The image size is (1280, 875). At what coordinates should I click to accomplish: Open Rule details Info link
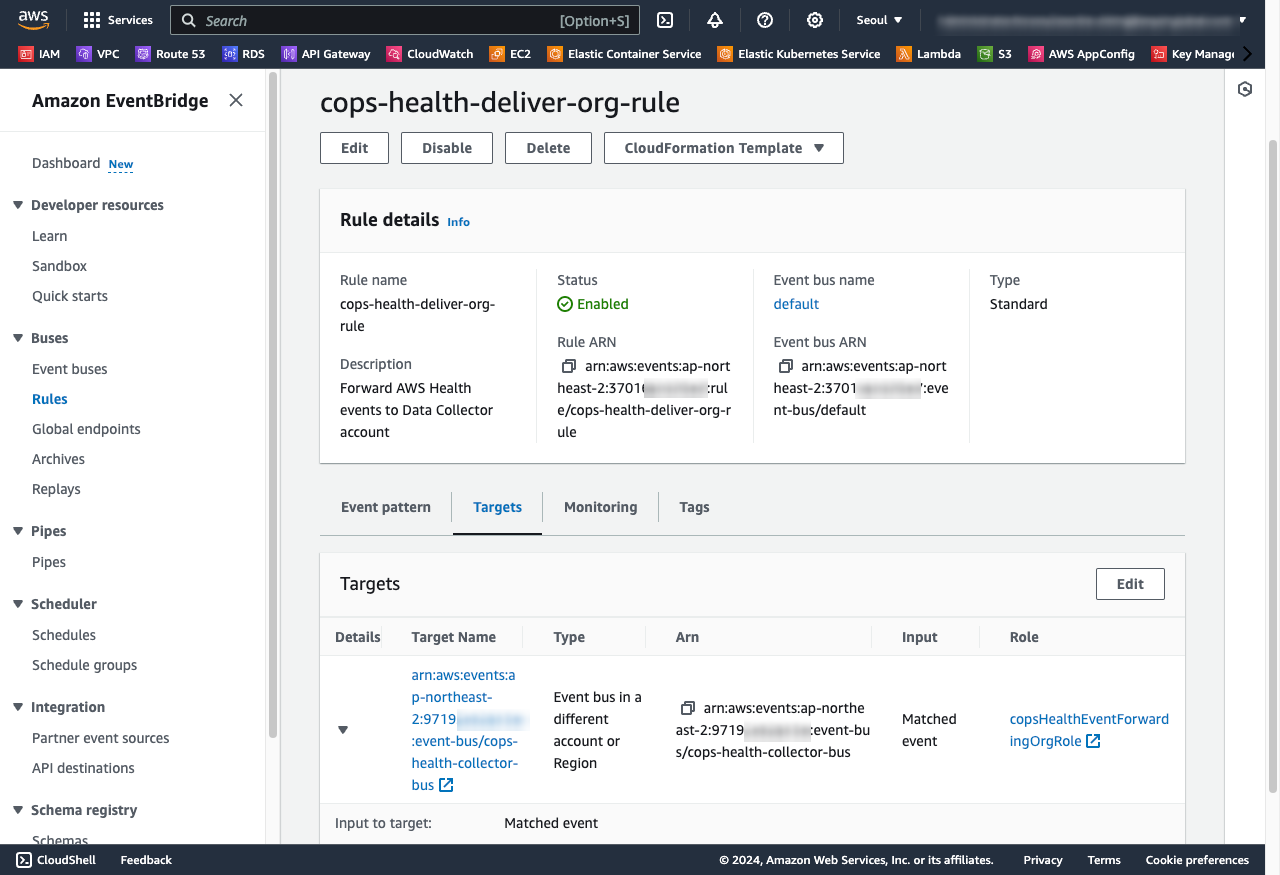pyautogui.click(x=458, y=222)
